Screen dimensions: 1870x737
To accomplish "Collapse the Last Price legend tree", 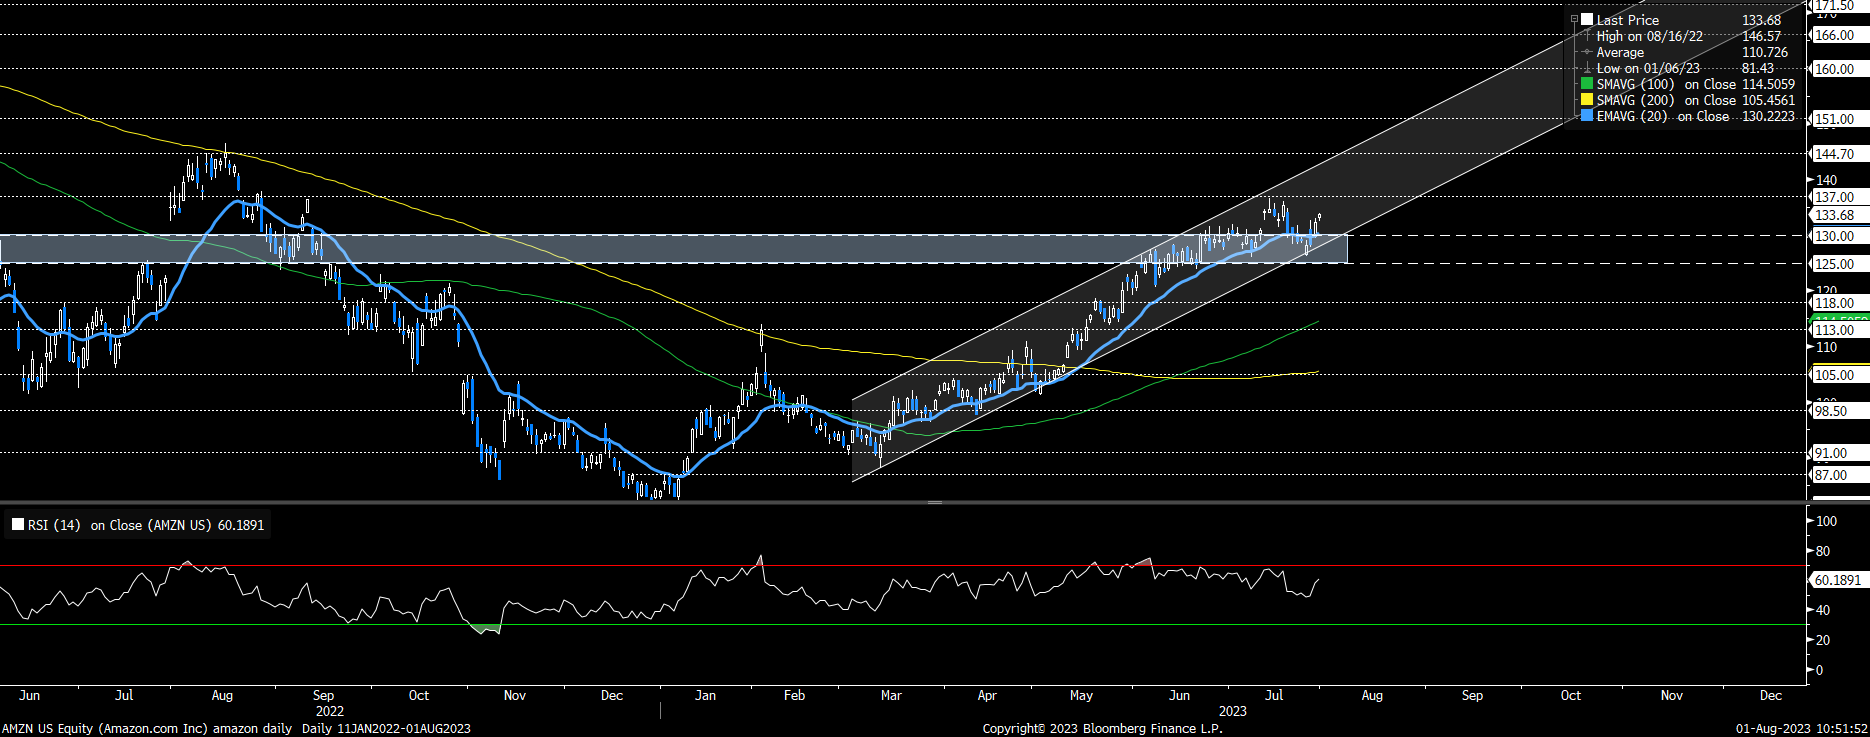I will 1574,20.
